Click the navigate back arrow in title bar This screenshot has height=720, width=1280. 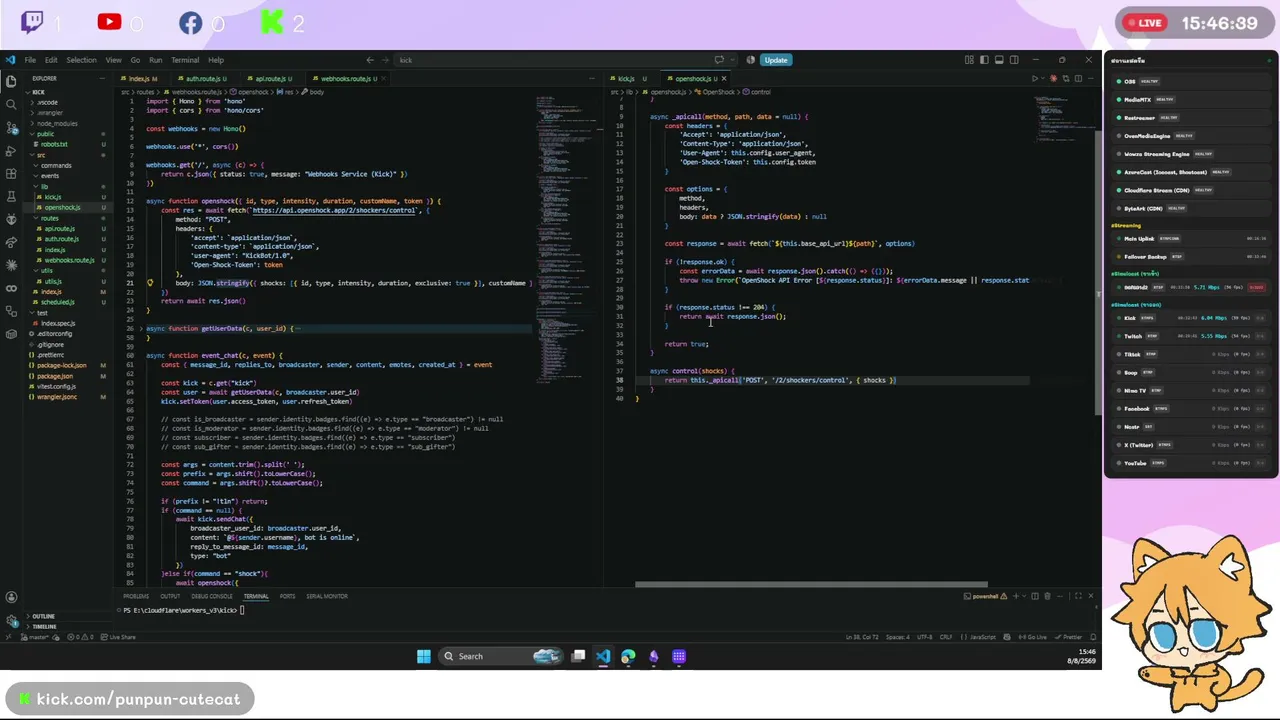tap(370, 60)
